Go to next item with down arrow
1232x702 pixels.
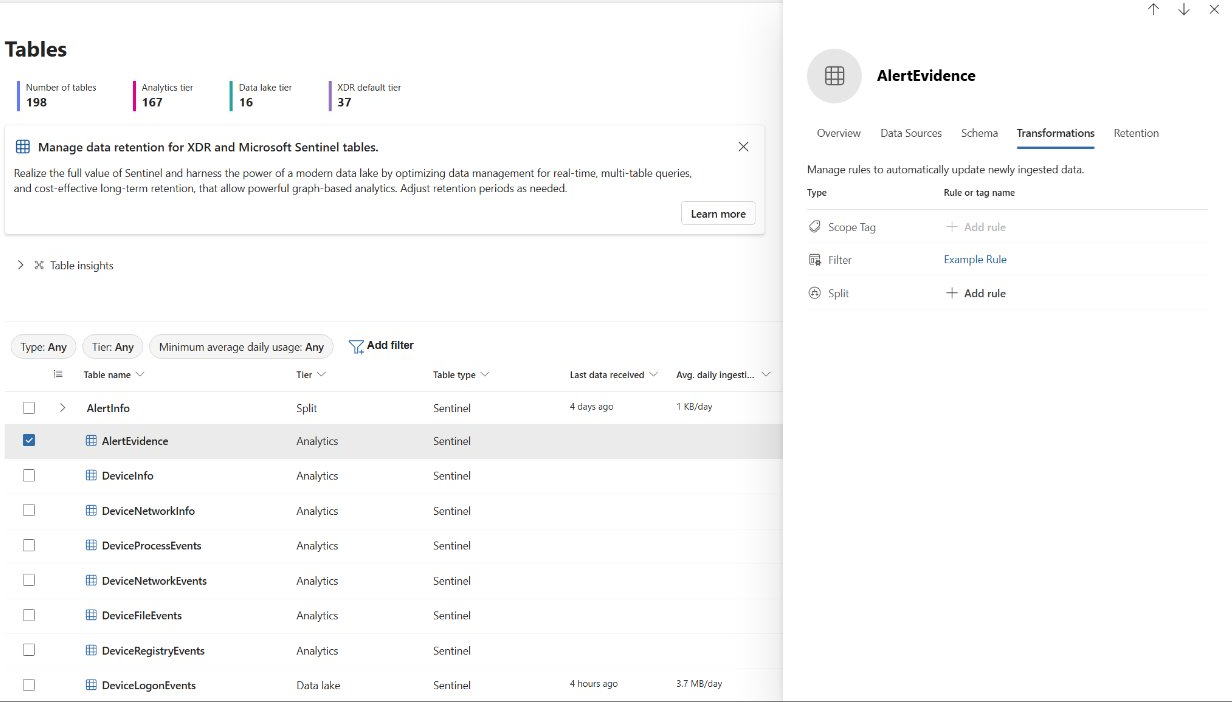[x=1184, y=9]
